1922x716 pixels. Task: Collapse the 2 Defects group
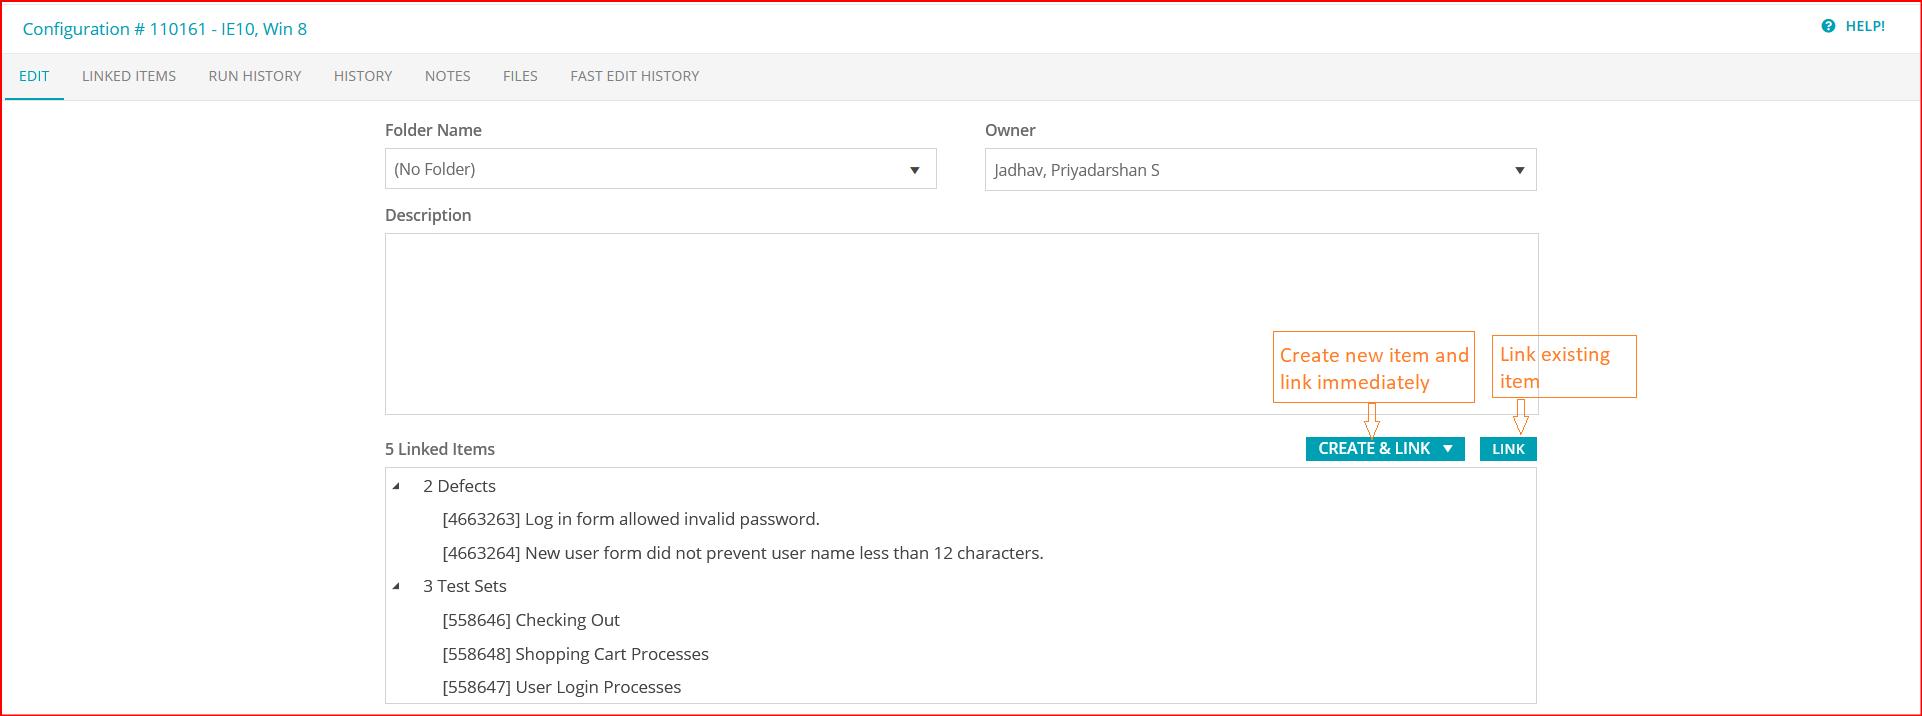point(397,486)
